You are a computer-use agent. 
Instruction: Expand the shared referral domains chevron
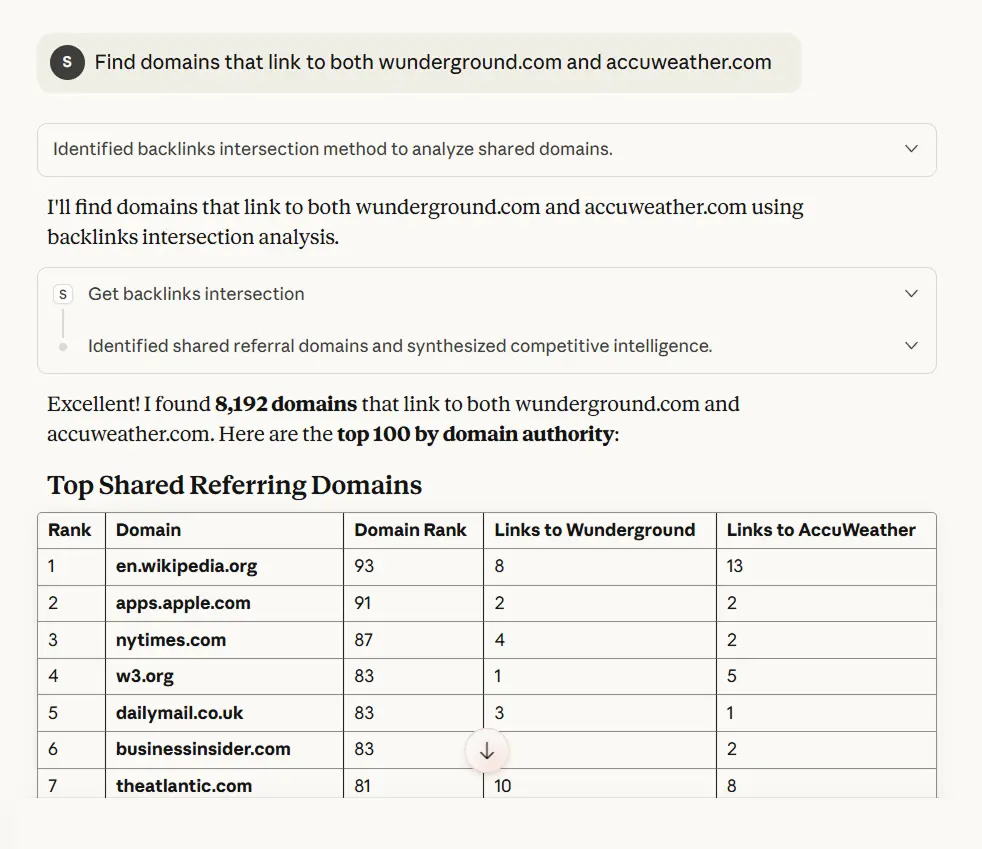910,346
